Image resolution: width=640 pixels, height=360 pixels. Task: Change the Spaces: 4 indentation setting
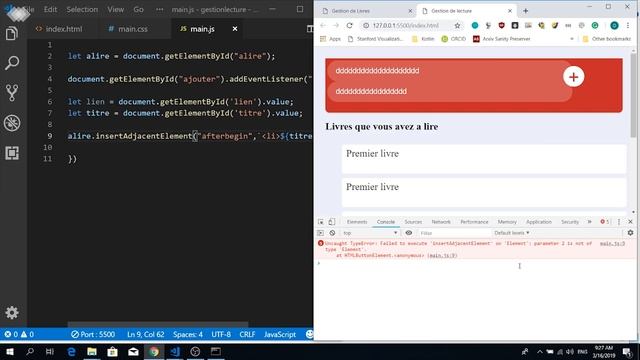pyautogui.click(x=188, y=335)
